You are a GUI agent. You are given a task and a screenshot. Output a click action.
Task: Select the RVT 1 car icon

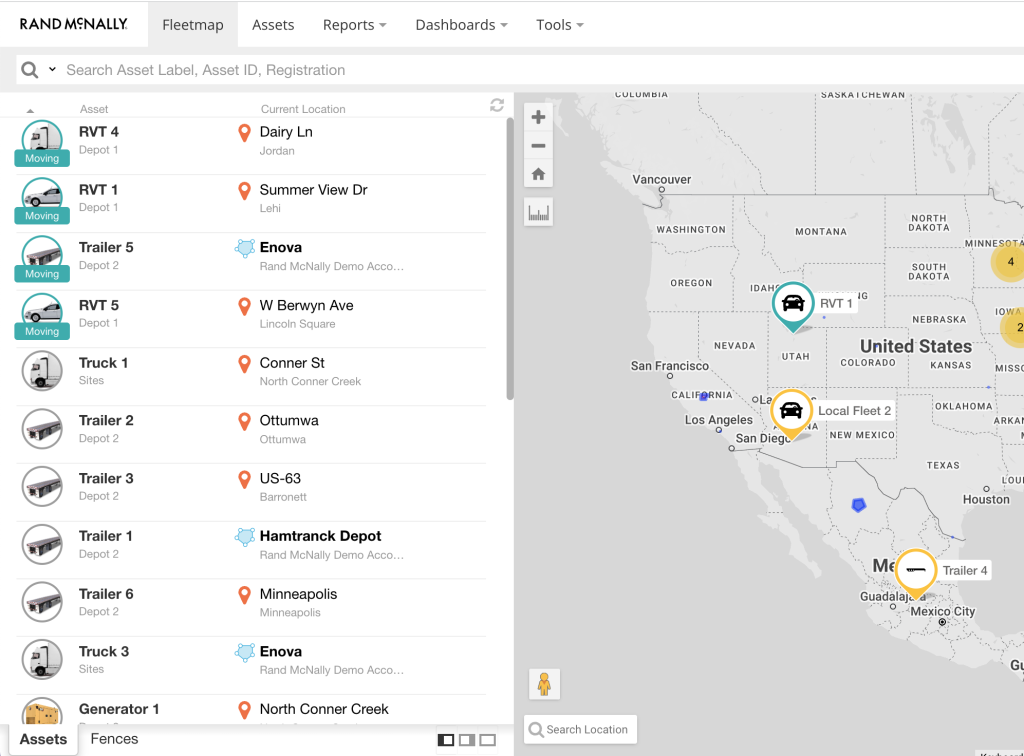[42, 197]
